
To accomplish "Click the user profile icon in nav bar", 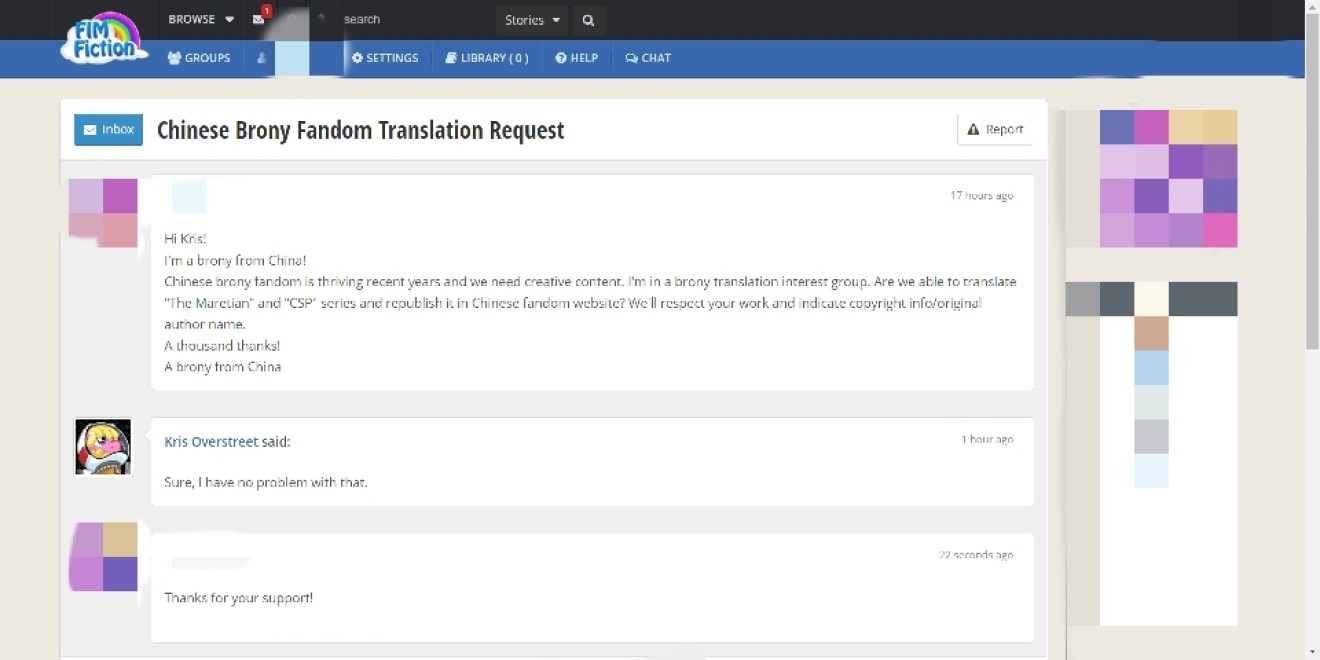I will click(x=262, y=58).
